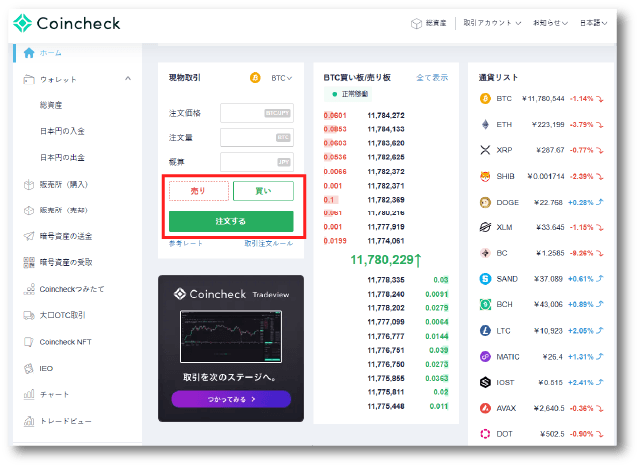Open 日本円の入金 in the sidebar
The image size is (639, 468).
63,131
